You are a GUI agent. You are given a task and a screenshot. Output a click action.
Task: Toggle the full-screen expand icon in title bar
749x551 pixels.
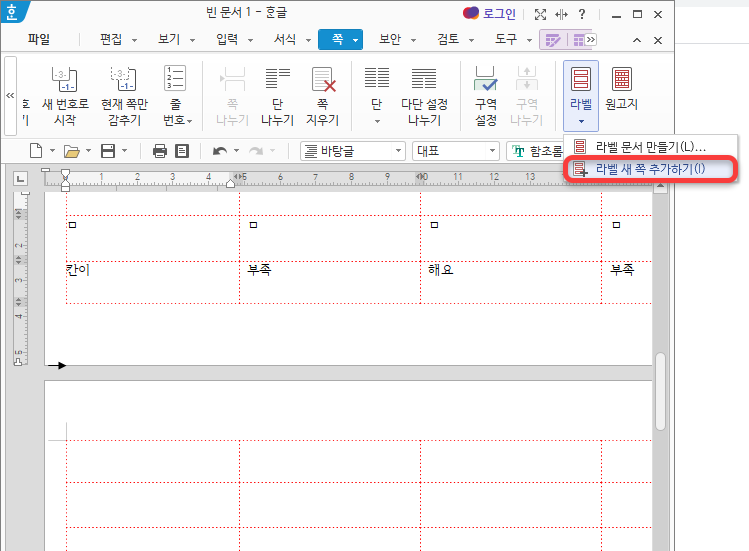(540, 14)
